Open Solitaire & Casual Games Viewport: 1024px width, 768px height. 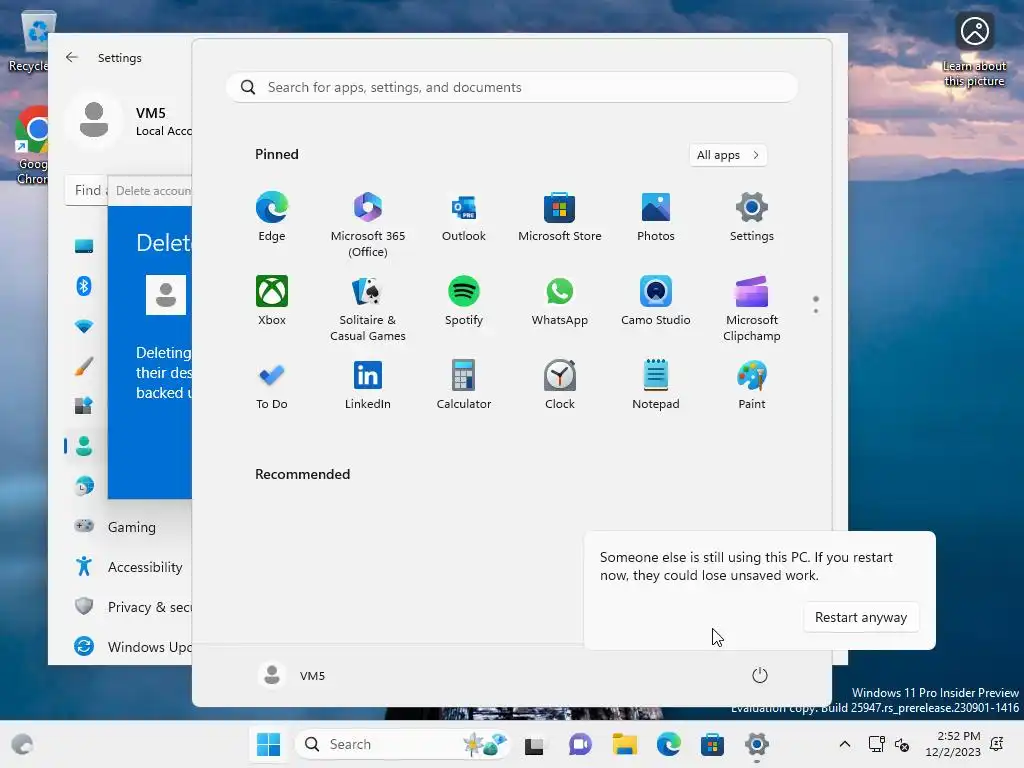pos(368,308)
